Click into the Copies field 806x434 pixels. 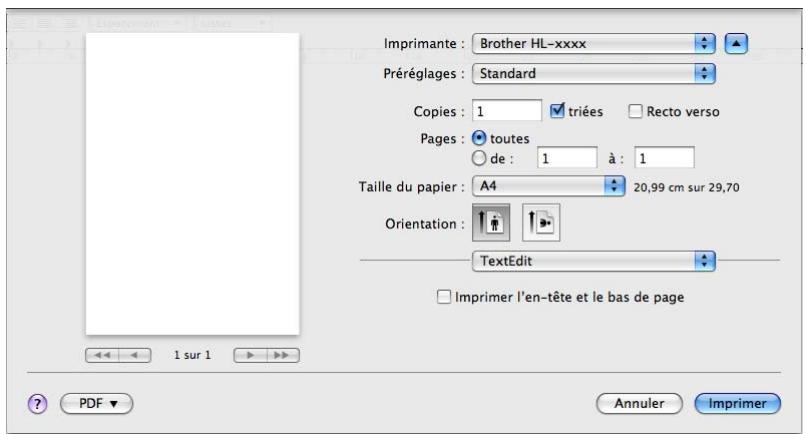point(507,111)
